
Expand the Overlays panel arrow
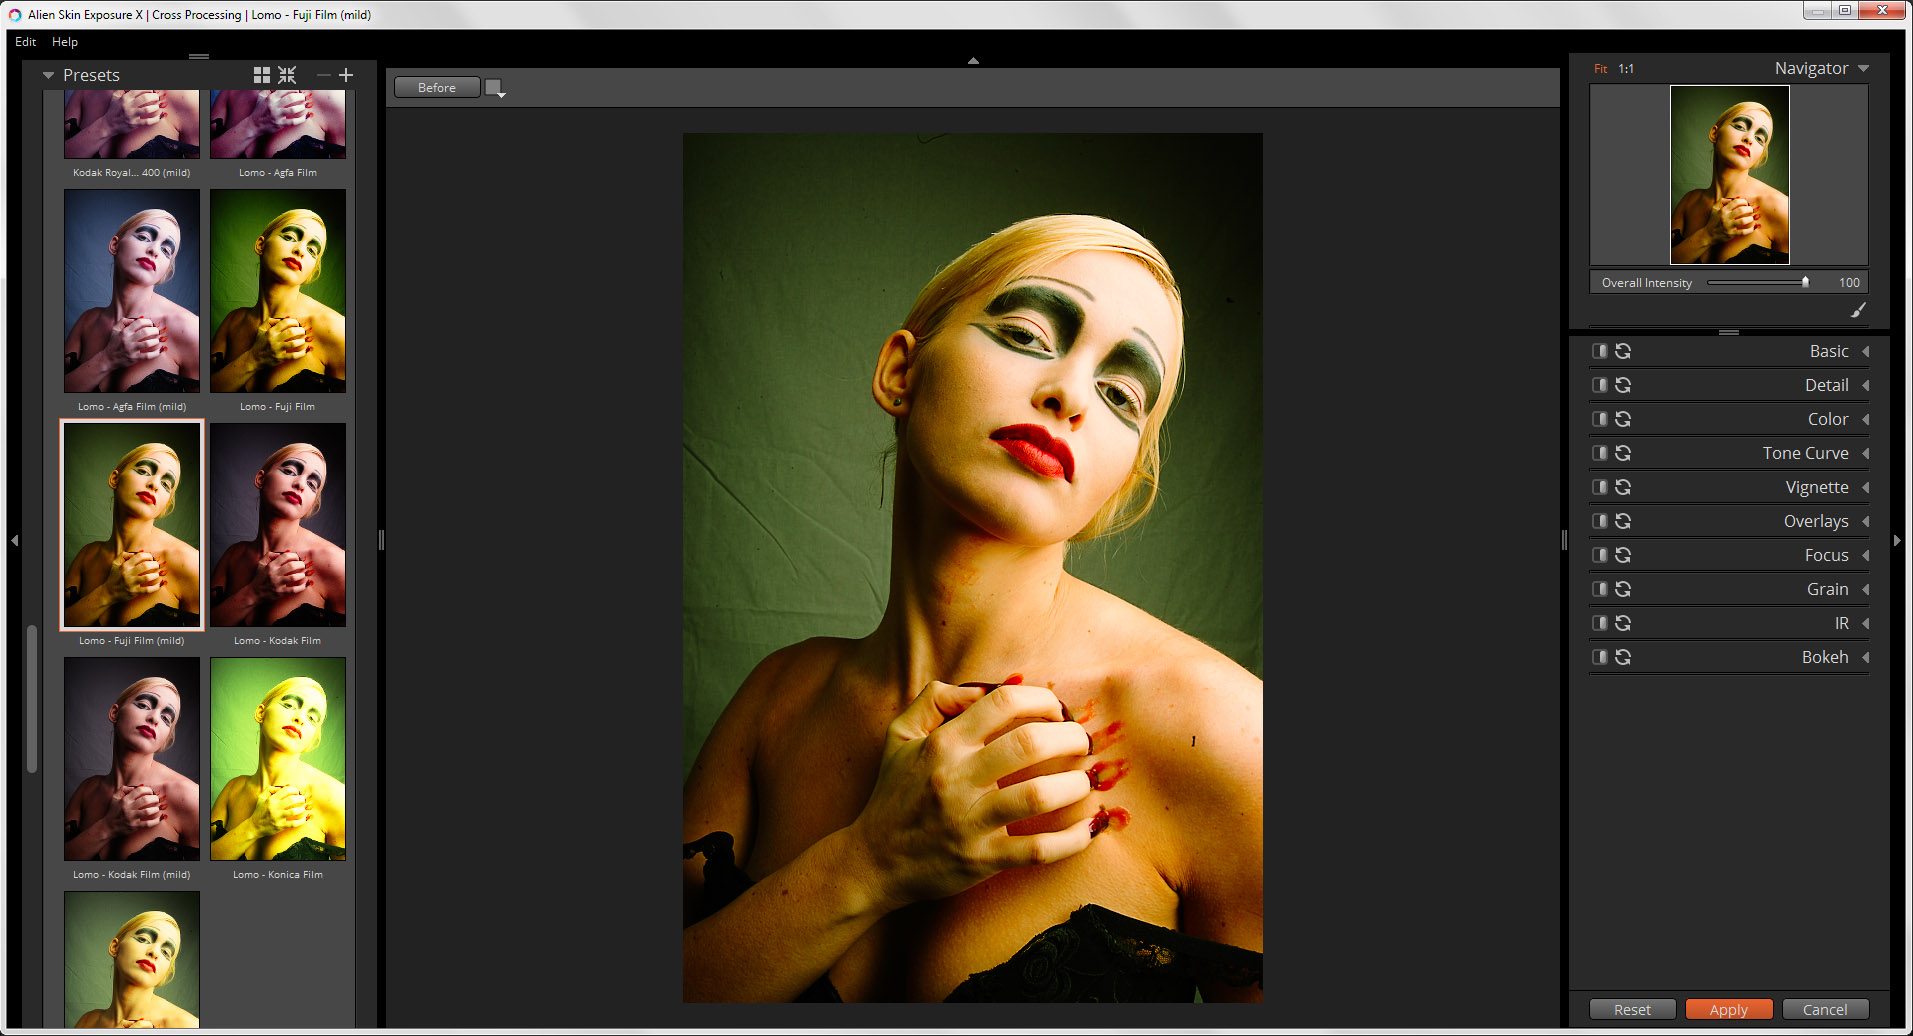coord(1865,521)
